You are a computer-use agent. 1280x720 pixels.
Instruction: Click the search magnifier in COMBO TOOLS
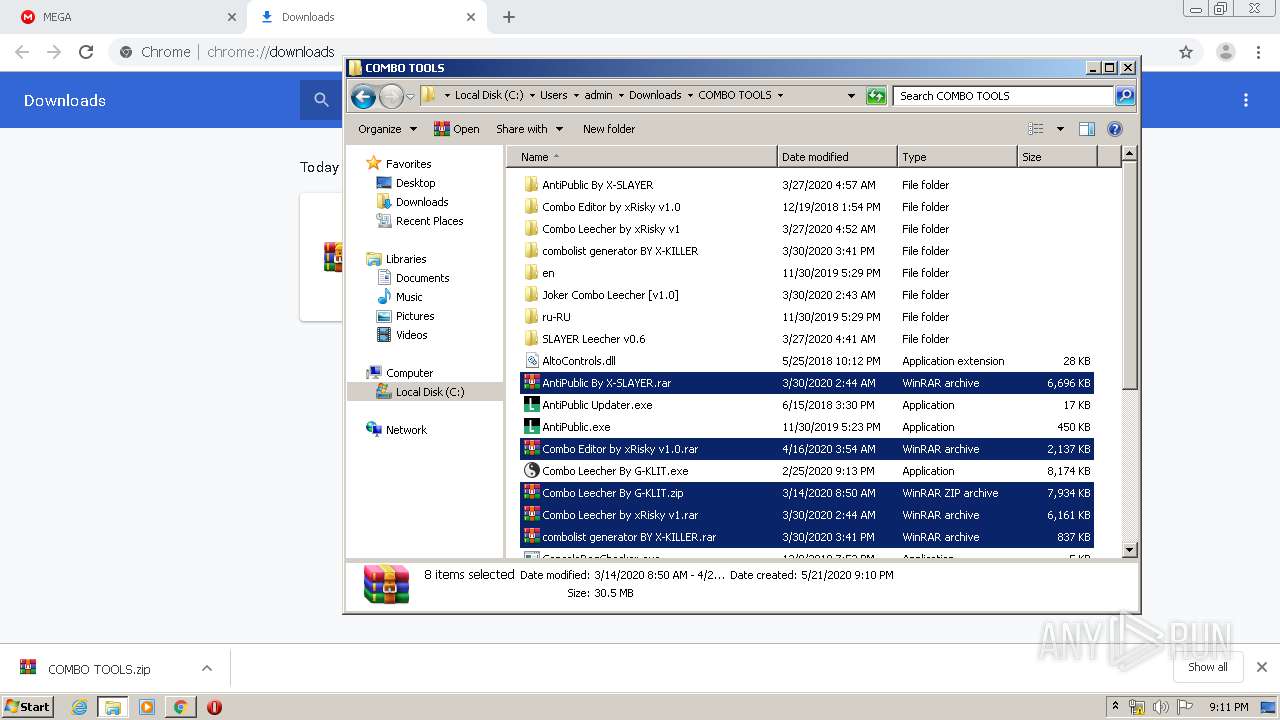point(1125,96)
